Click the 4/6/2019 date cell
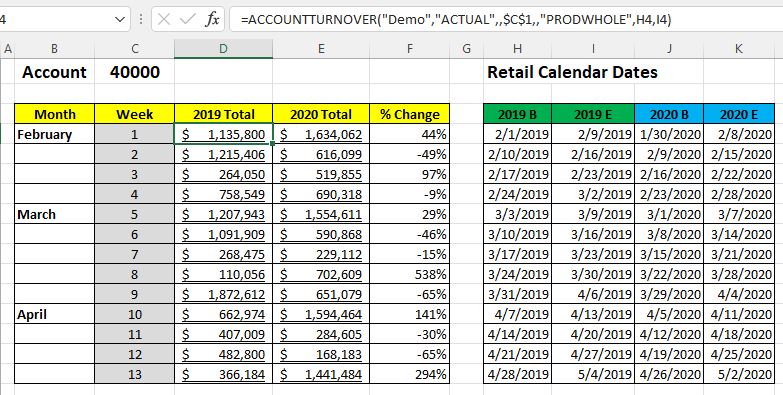The image size is (783, 395). [593, 294]
